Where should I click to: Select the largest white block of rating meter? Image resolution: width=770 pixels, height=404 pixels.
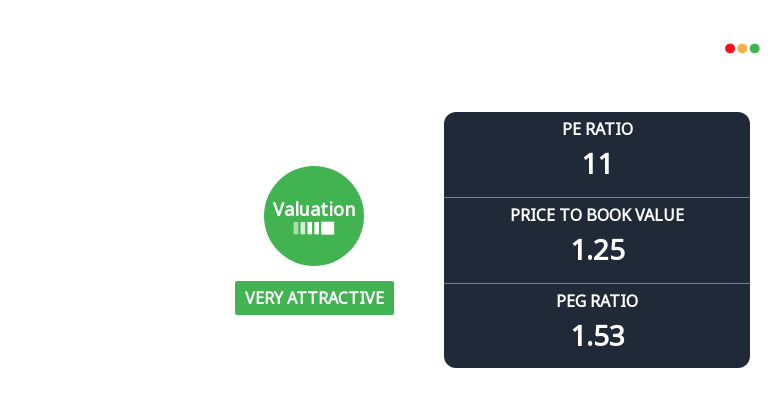[328, 228]
